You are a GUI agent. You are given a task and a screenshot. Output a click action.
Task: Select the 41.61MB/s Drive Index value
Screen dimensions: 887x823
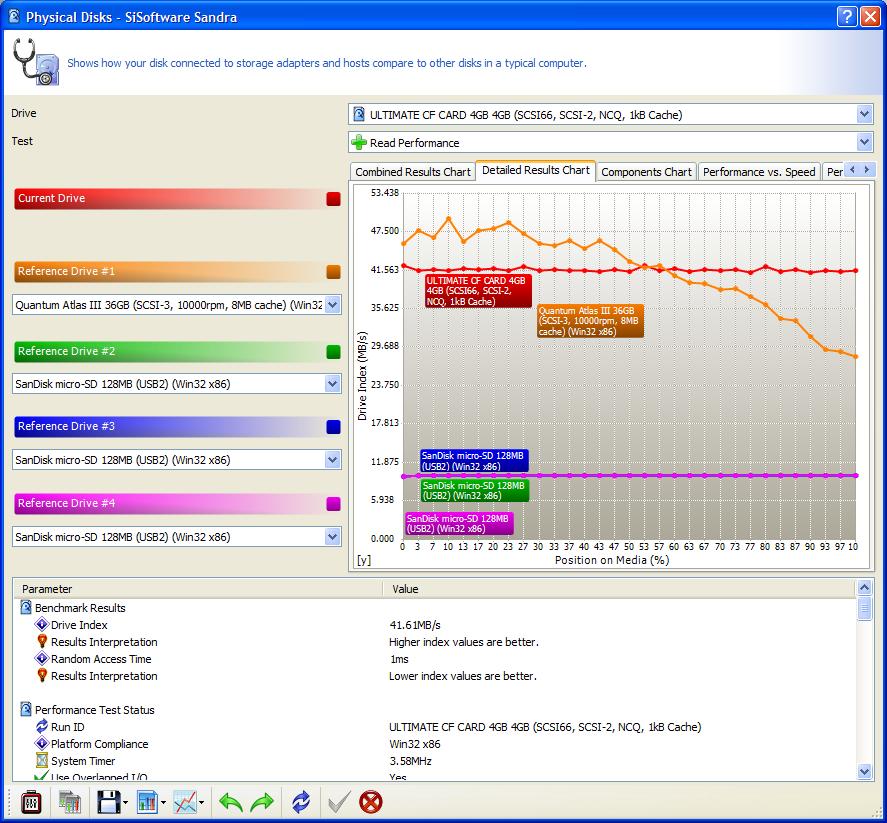(x=415, y=625)
